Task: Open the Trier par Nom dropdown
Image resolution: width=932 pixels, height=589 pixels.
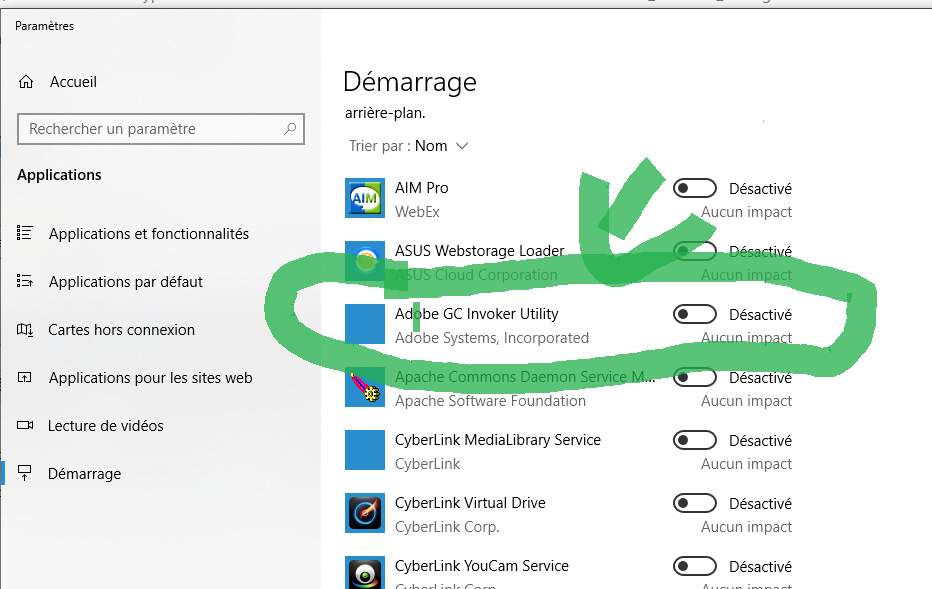Action: click(x=409, y=146)
